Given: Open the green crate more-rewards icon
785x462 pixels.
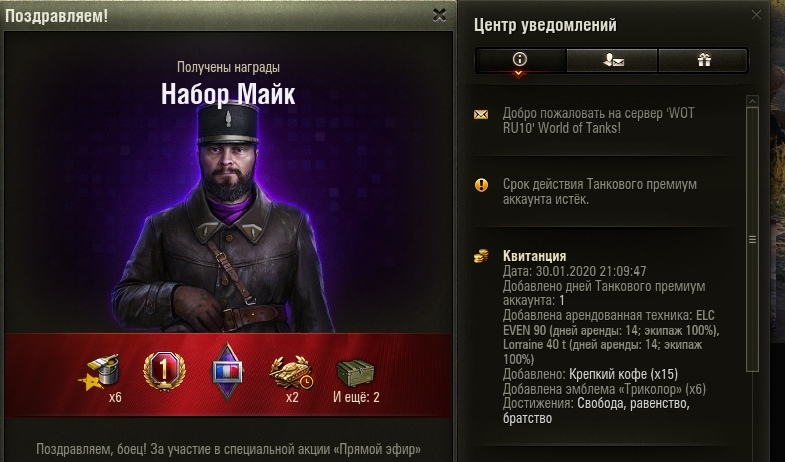Looking at the screenshot, I should coord(356,373).
